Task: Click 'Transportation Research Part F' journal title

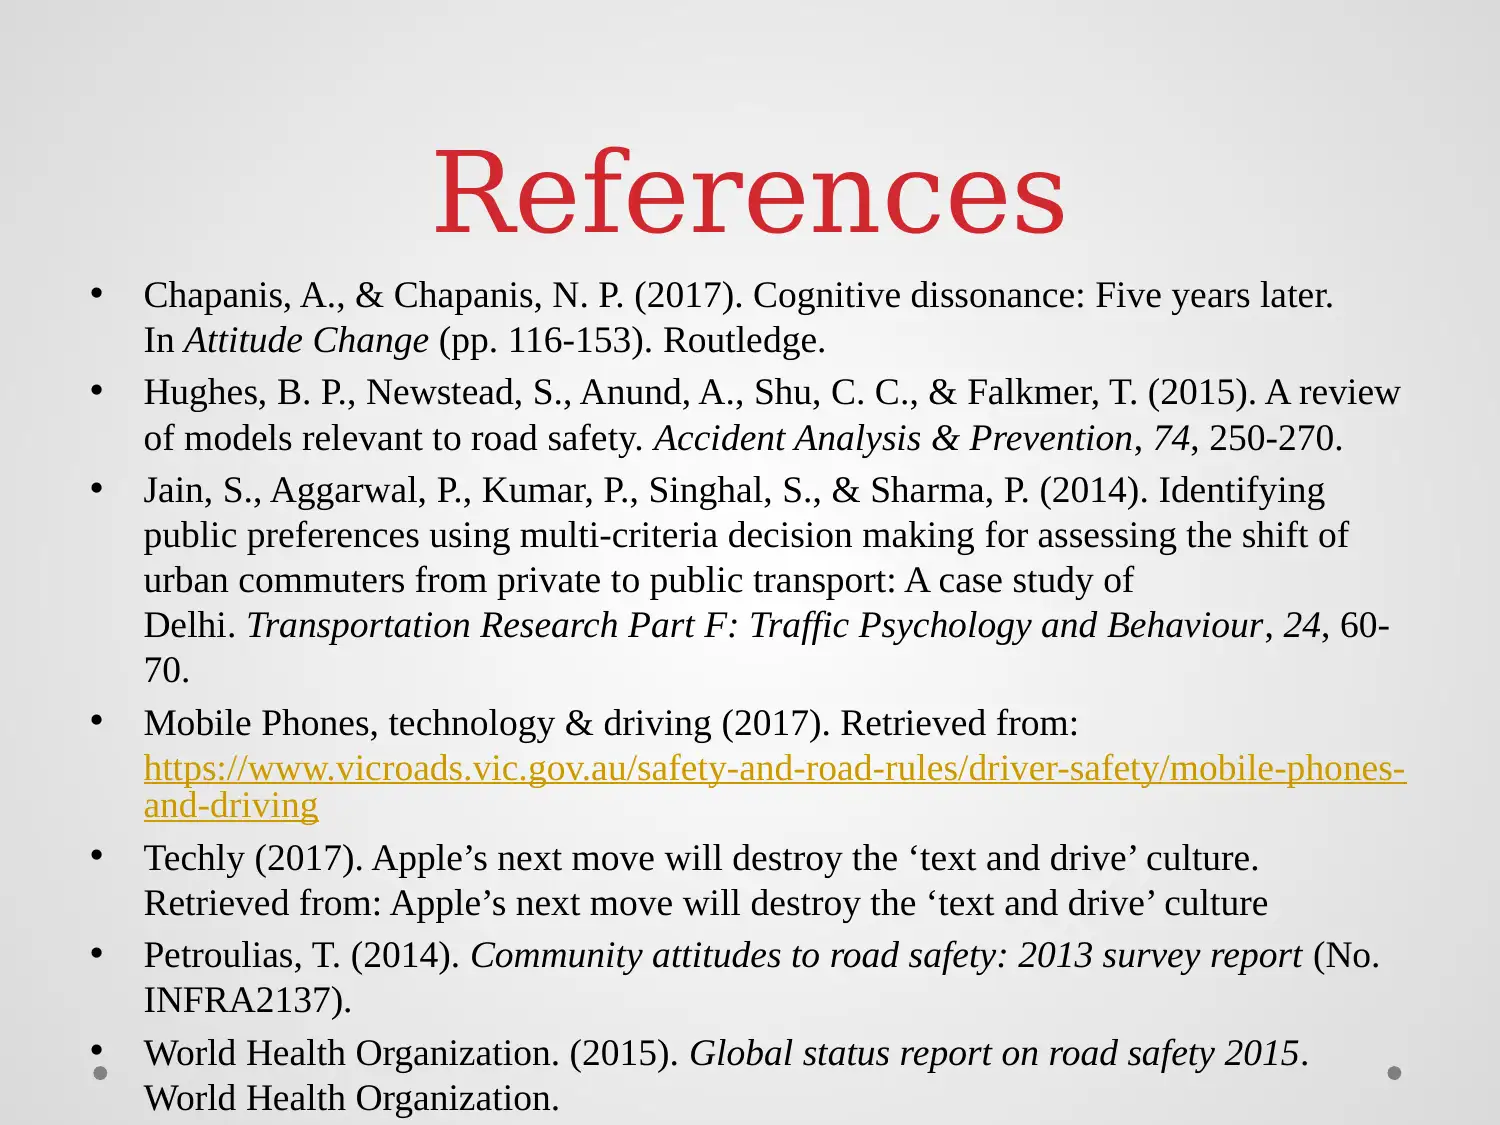Action: point(755,626)
